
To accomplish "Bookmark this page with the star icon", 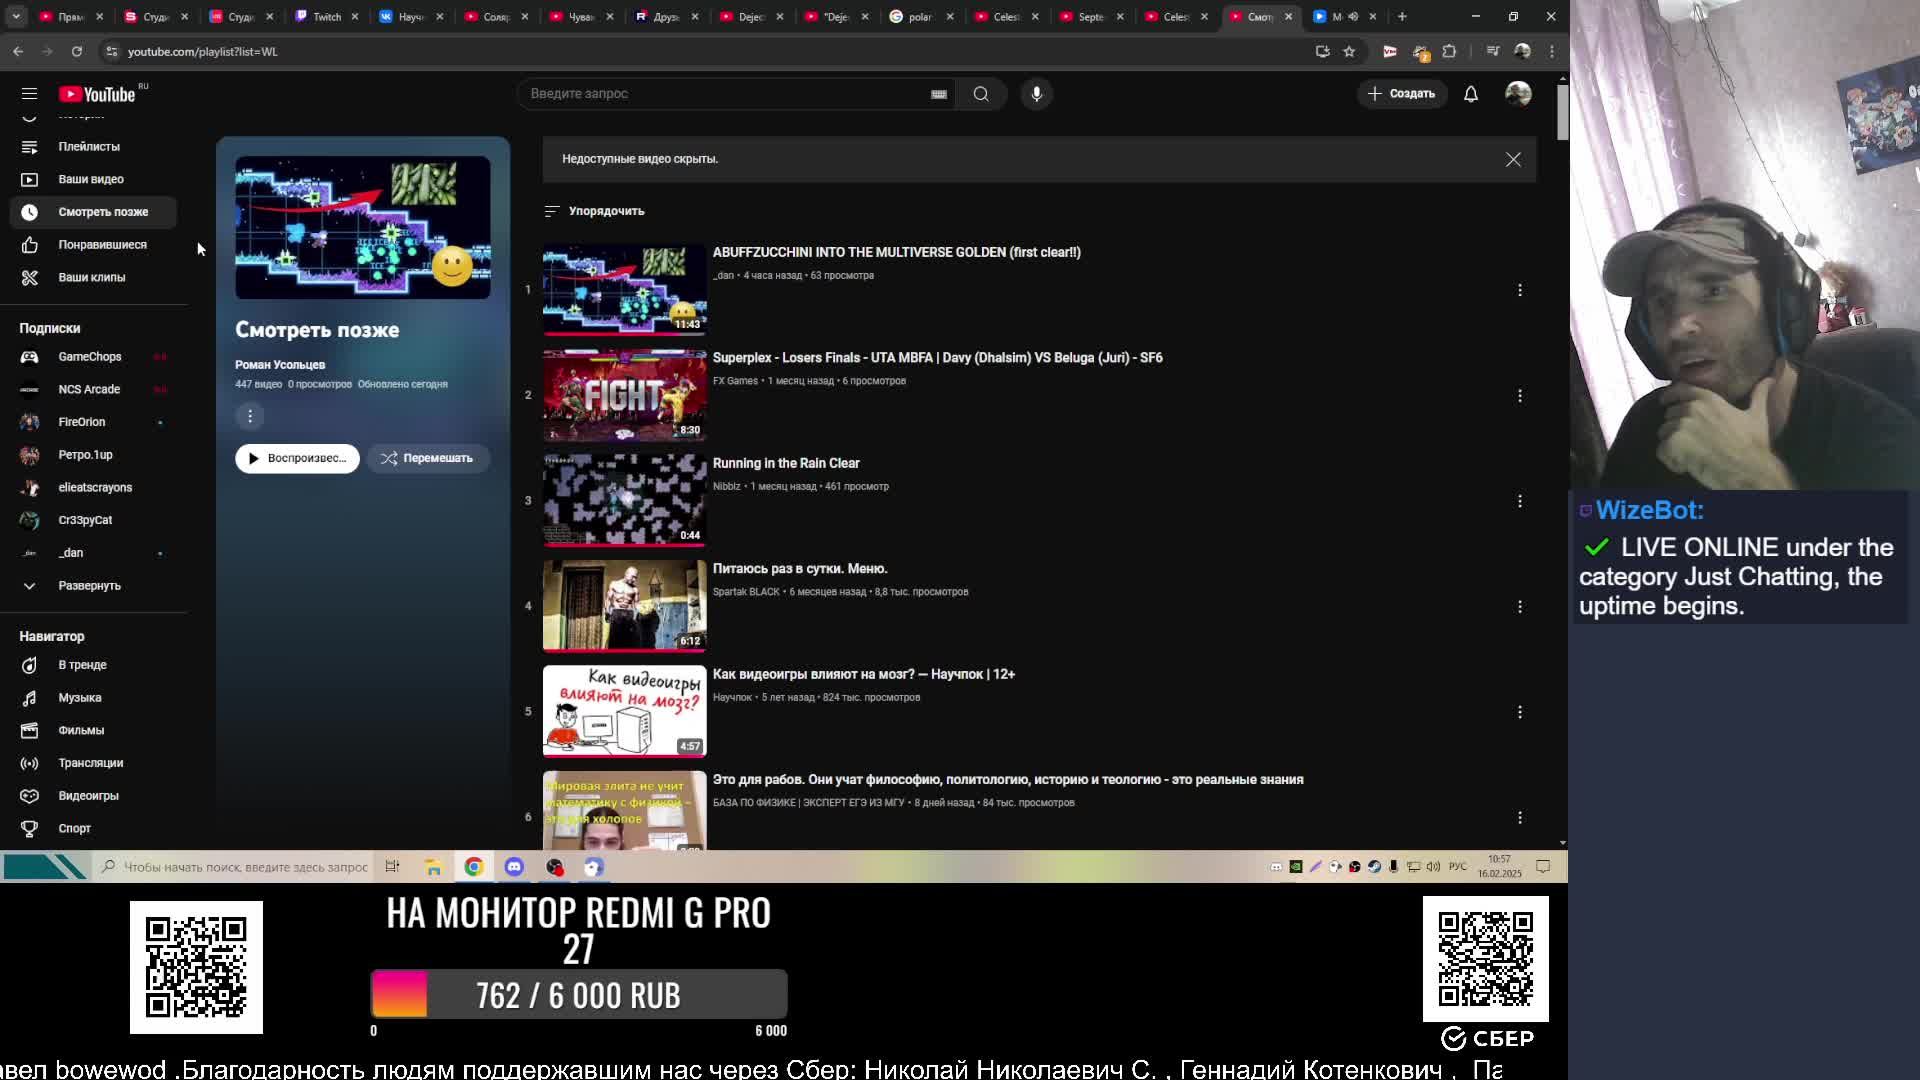I will [1349, 51].
